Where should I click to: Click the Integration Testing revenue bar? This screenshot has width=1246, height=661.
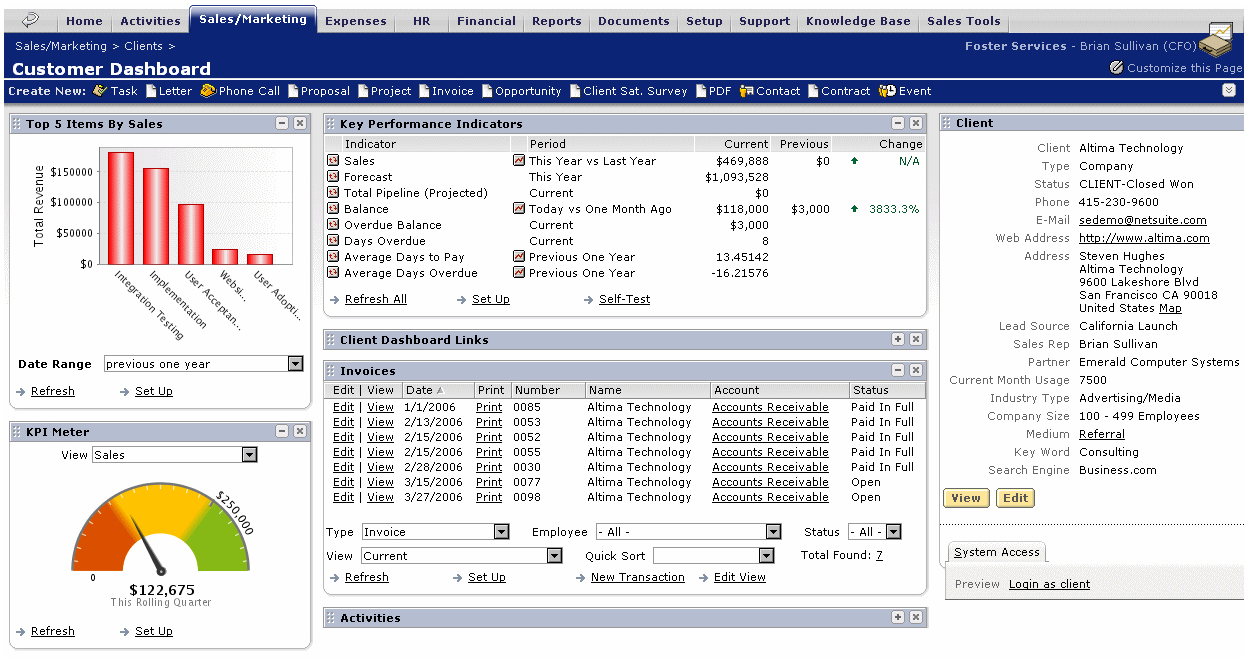(x=121, y=208)
